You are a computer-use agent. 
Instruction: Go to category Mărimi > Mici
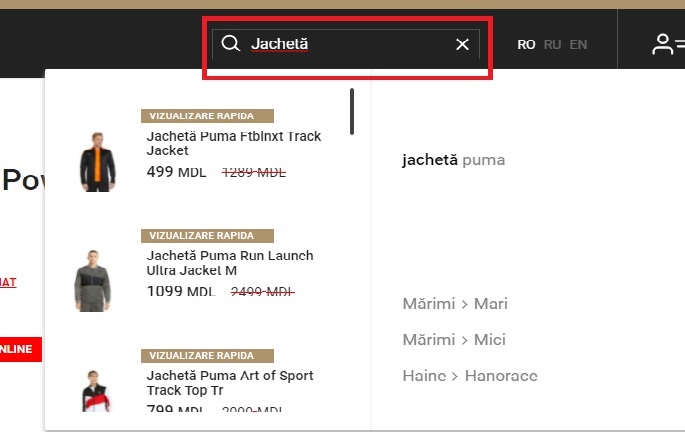pos(454,339)
